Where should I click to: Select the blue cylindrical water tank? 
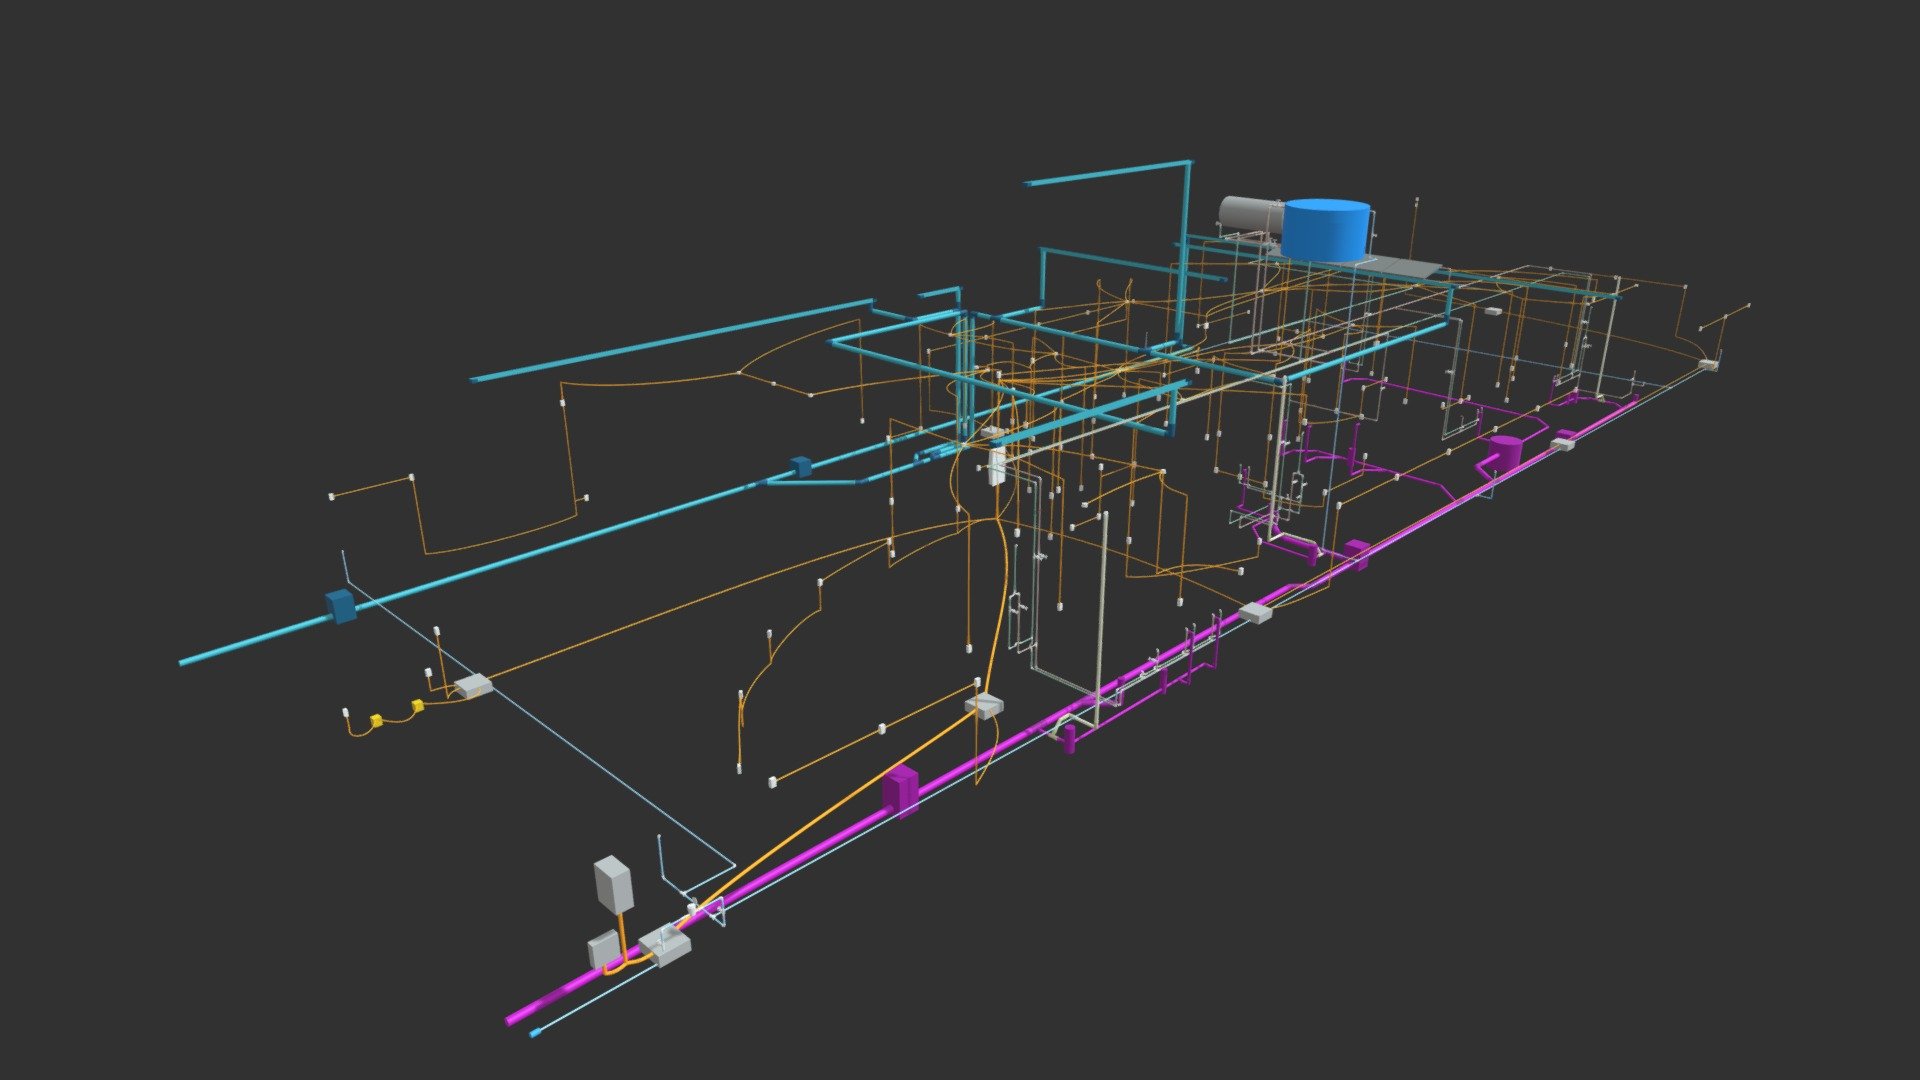(1327, 230)
